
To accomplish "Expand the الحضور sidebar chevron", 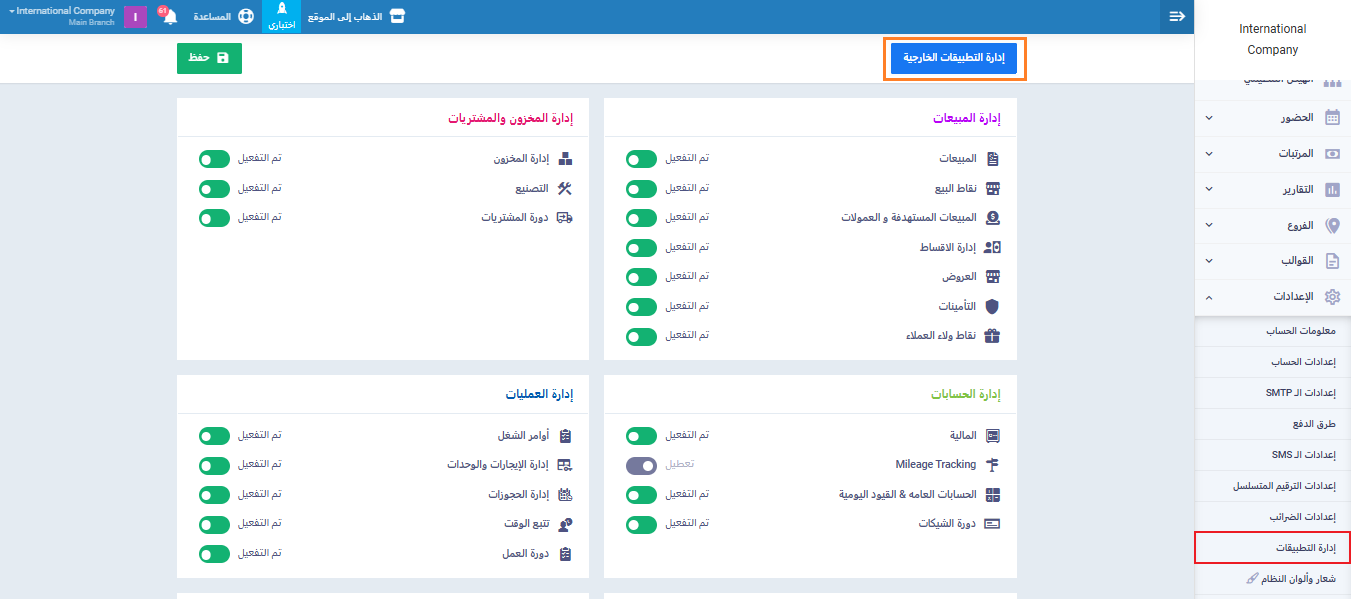I will point(1209,118).
